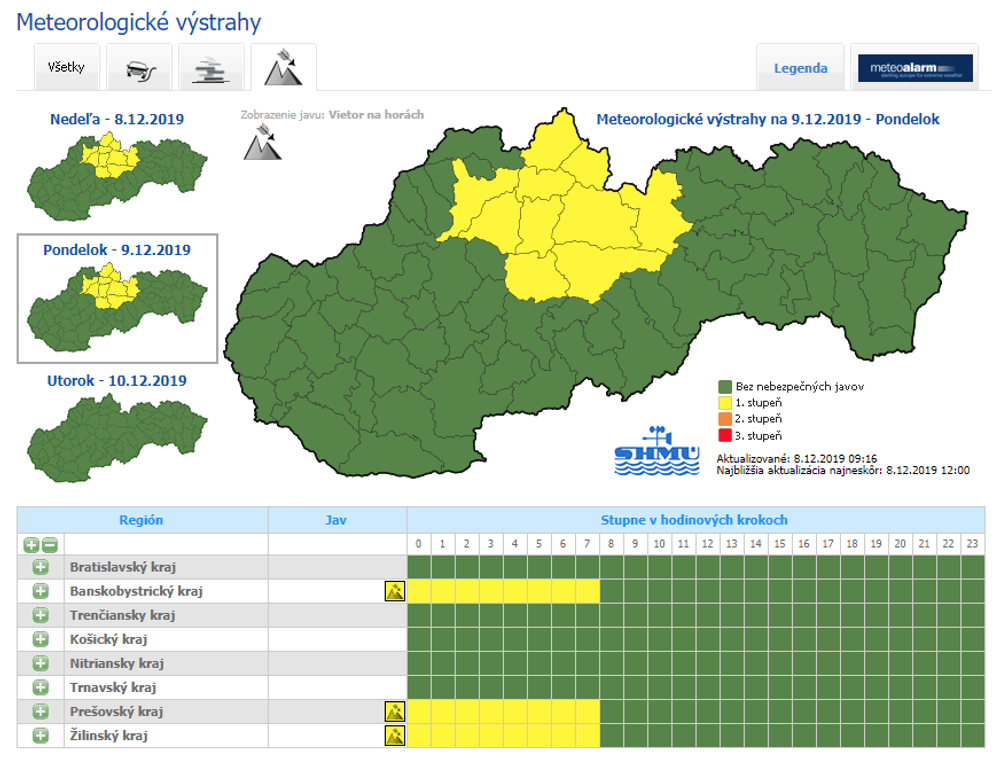This screenshot has width=1000, height=768.
Task: Click the warning icon next to Prešovský kraj
Action: tap(395, 711)
